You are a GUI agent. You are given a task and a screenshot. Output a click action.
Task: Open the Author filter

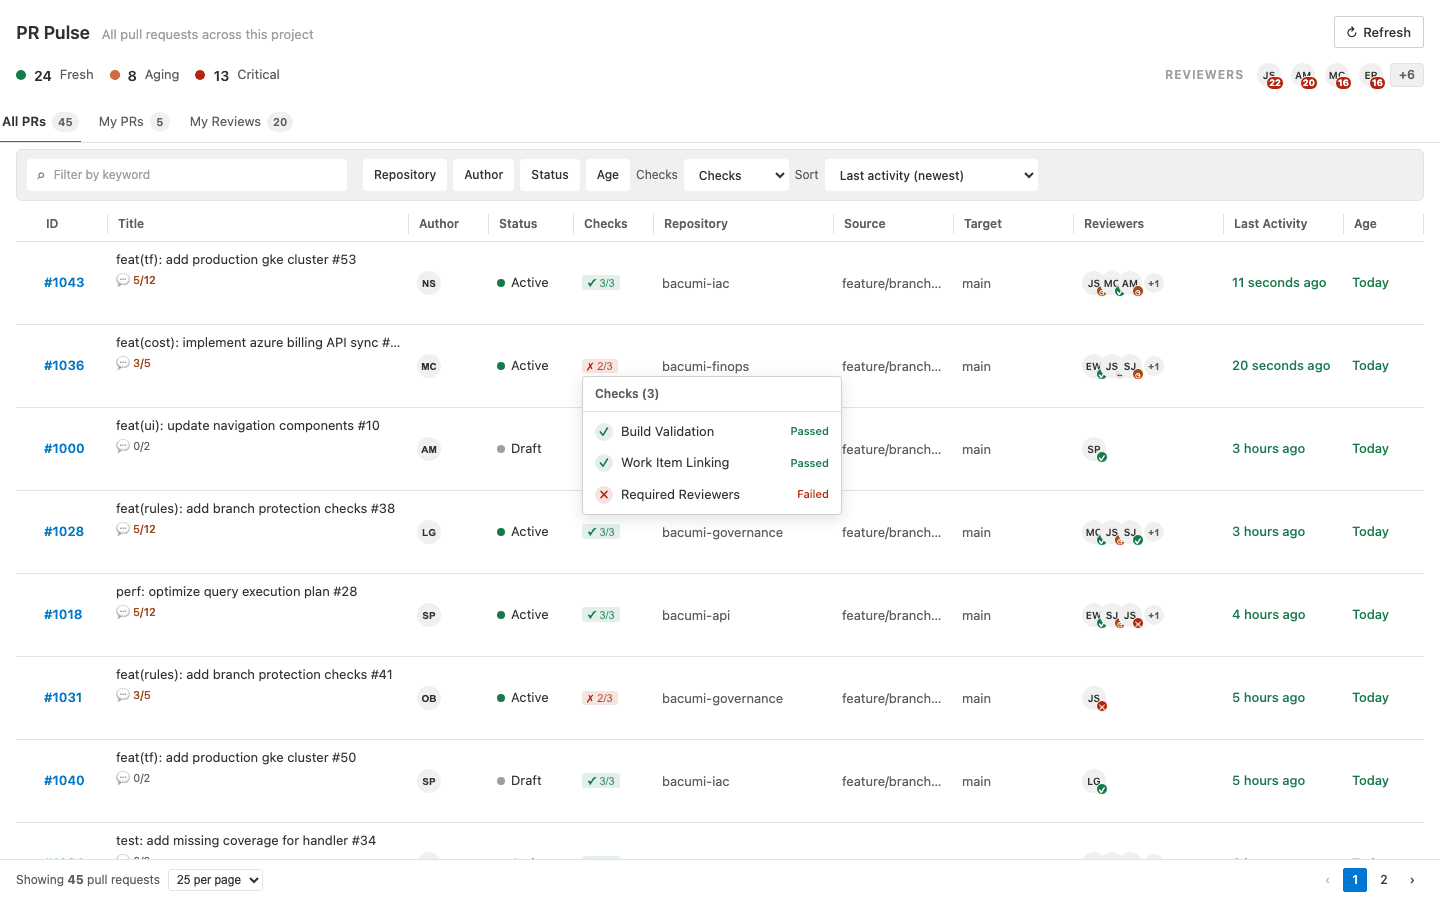click(484, 175)
